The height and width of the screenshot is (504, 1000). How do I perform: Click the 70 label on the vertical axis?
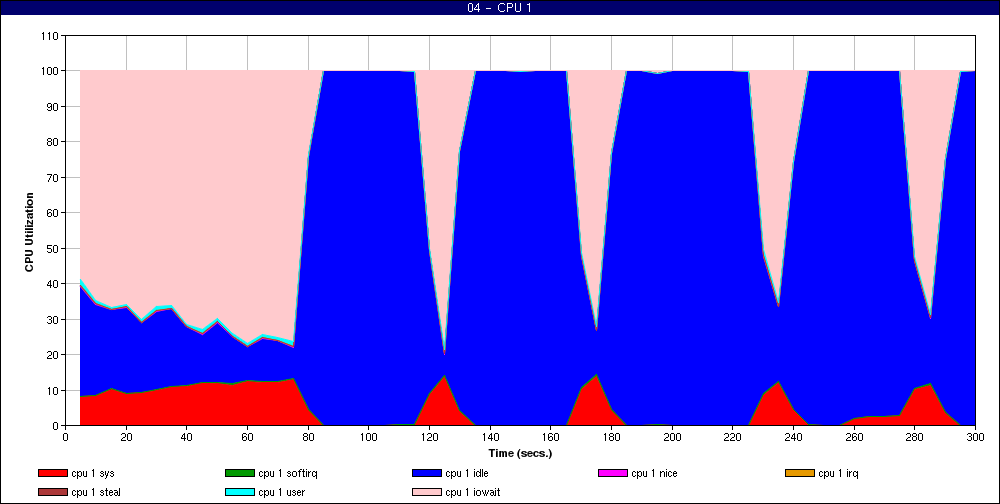(54, 177)
